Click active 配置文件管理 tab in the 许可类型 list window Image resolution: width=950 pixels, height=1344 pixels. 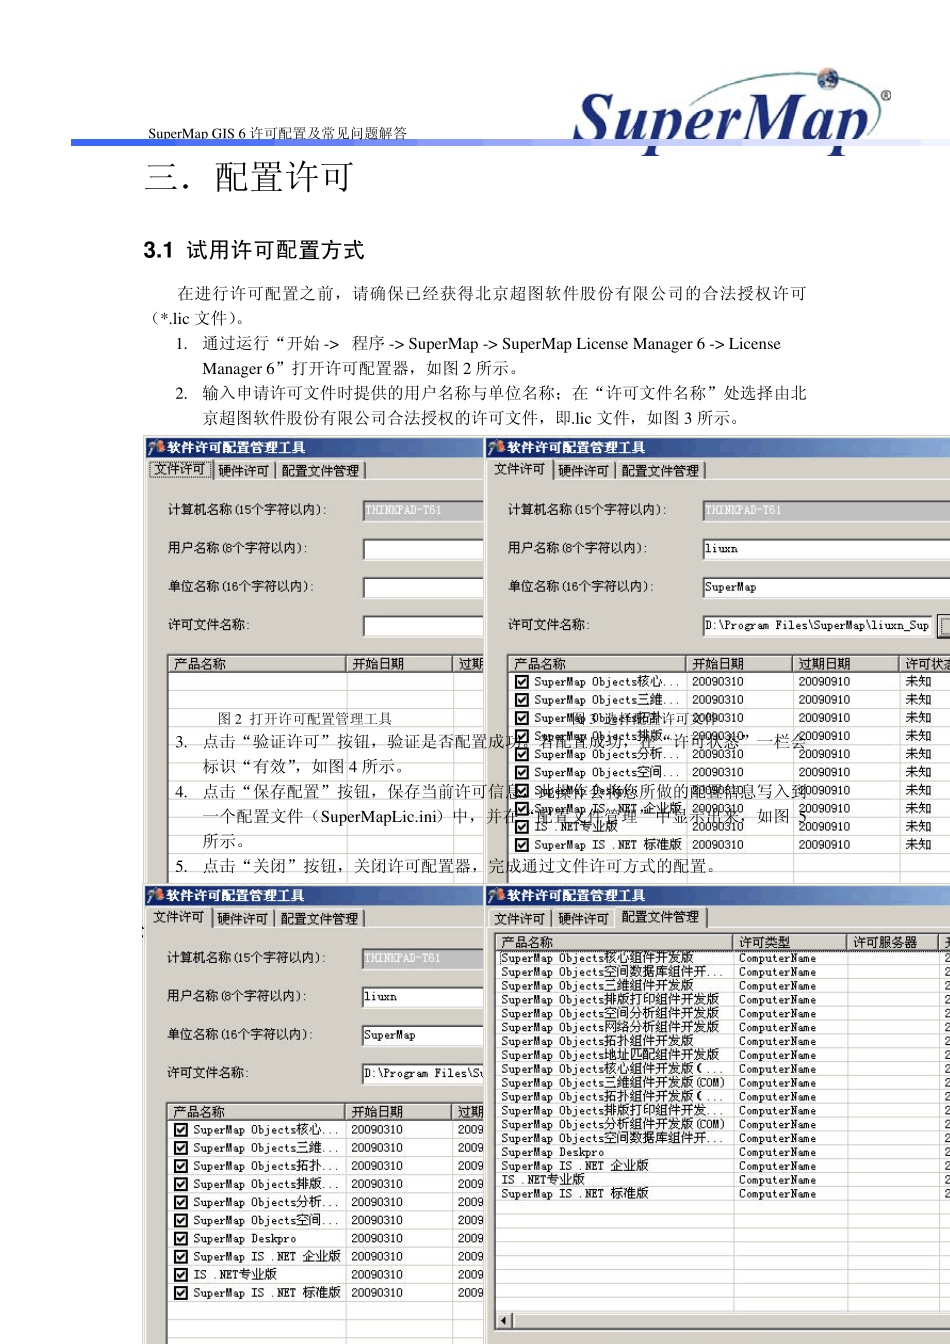tap(661, 917)
